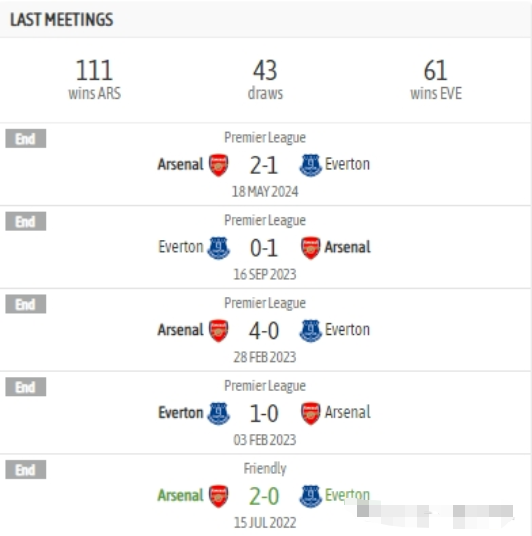The width and height of the screenshot is (532, 536).
Task: Click the green Arsenal name in Friendly row
Action: [181, 495]
